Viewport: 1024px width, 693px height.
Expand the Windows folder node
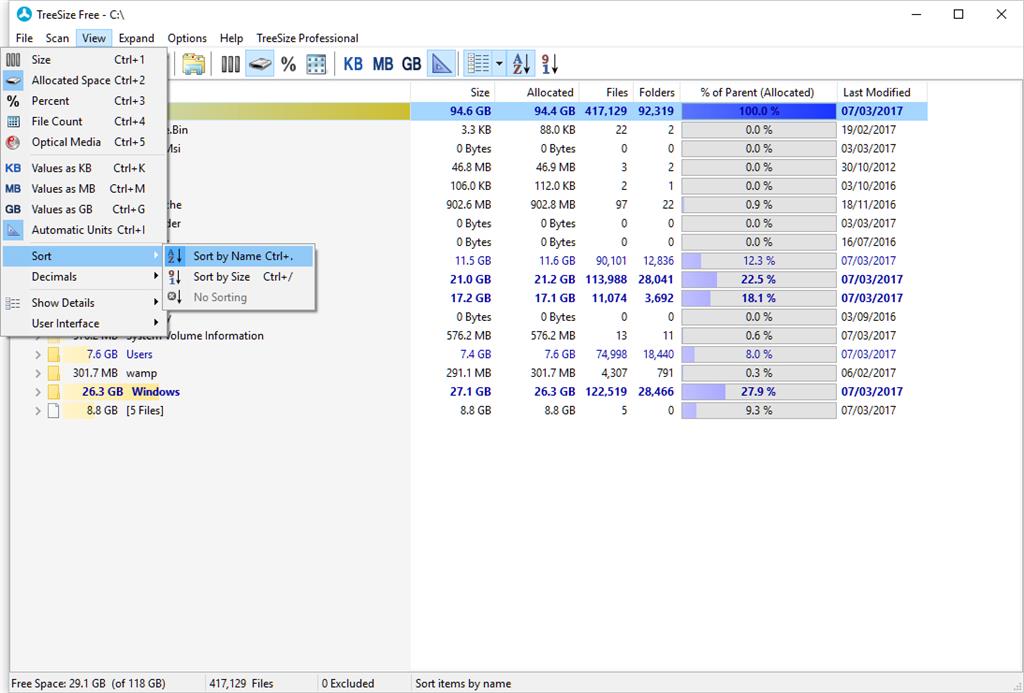pos(38,392)
